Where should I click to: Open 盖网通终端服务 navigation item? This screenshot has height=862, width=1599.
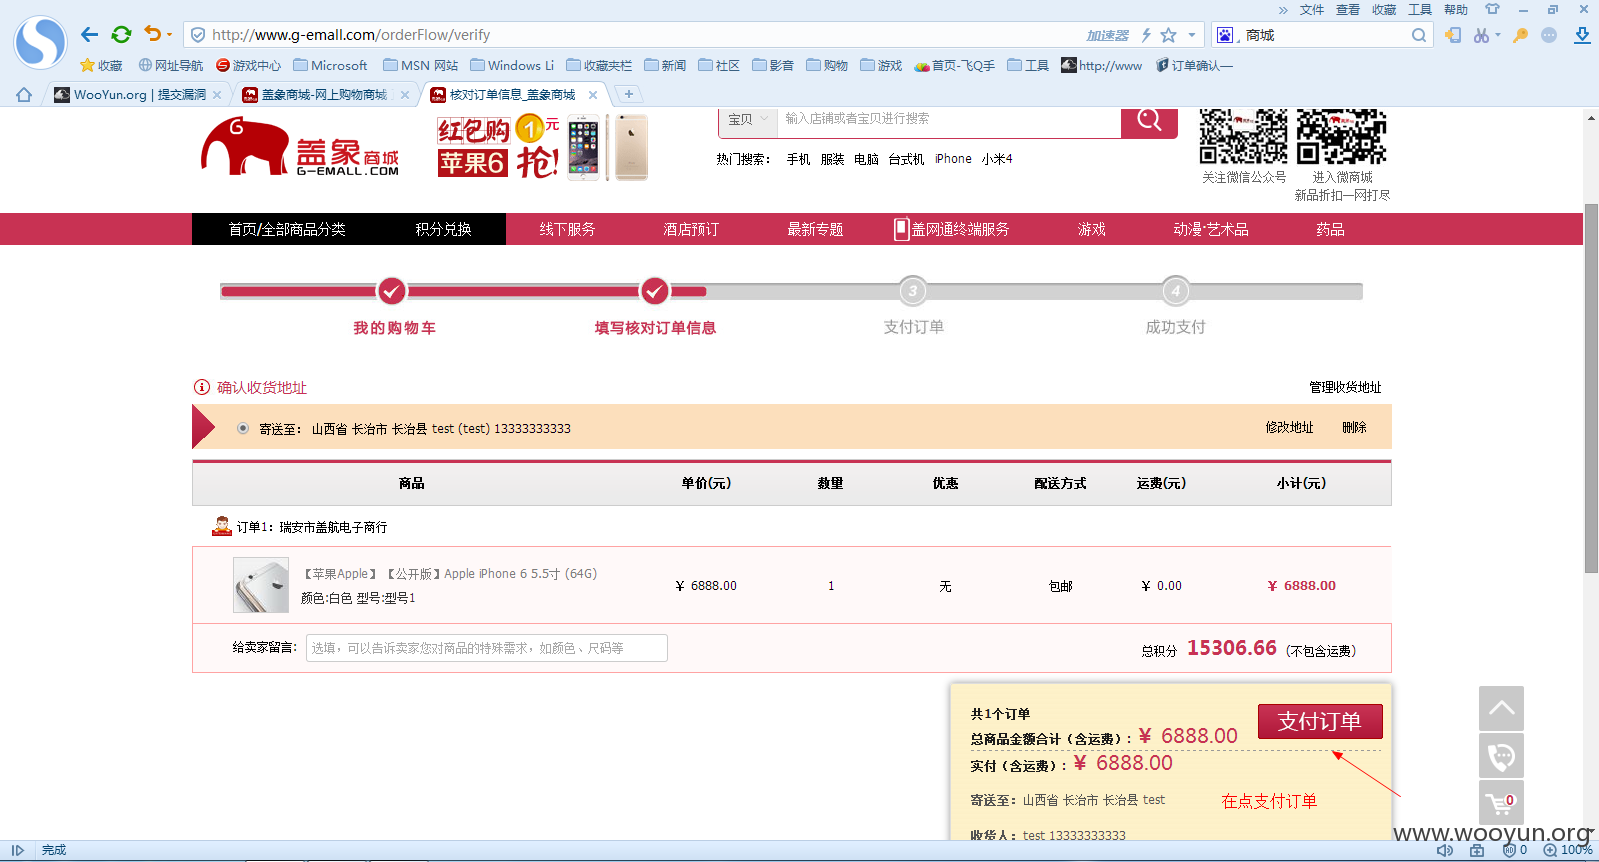[951, 229]
